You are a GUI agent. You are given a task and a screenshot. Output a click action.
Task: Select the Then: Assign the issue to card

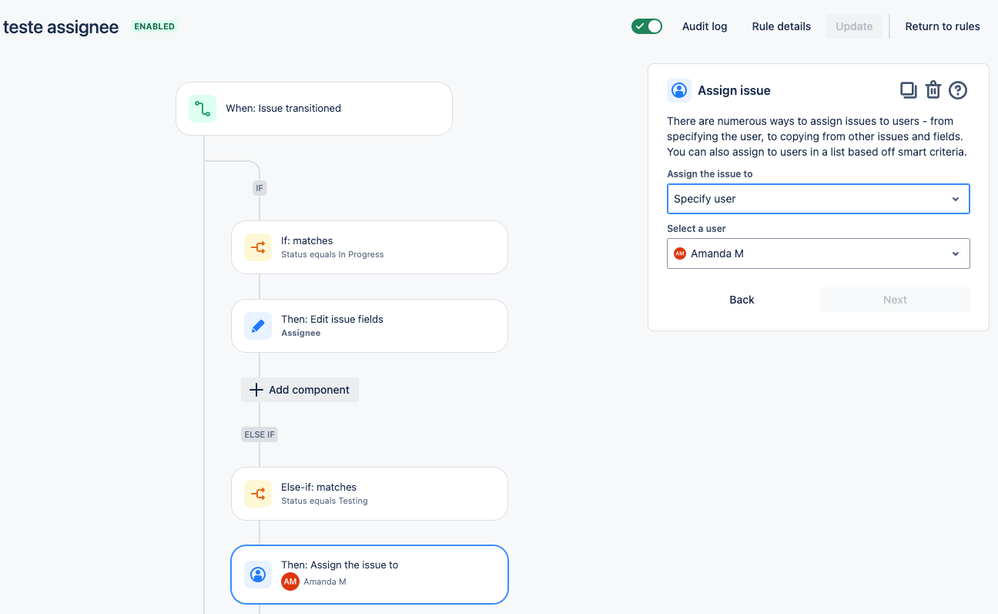point(370,575)
